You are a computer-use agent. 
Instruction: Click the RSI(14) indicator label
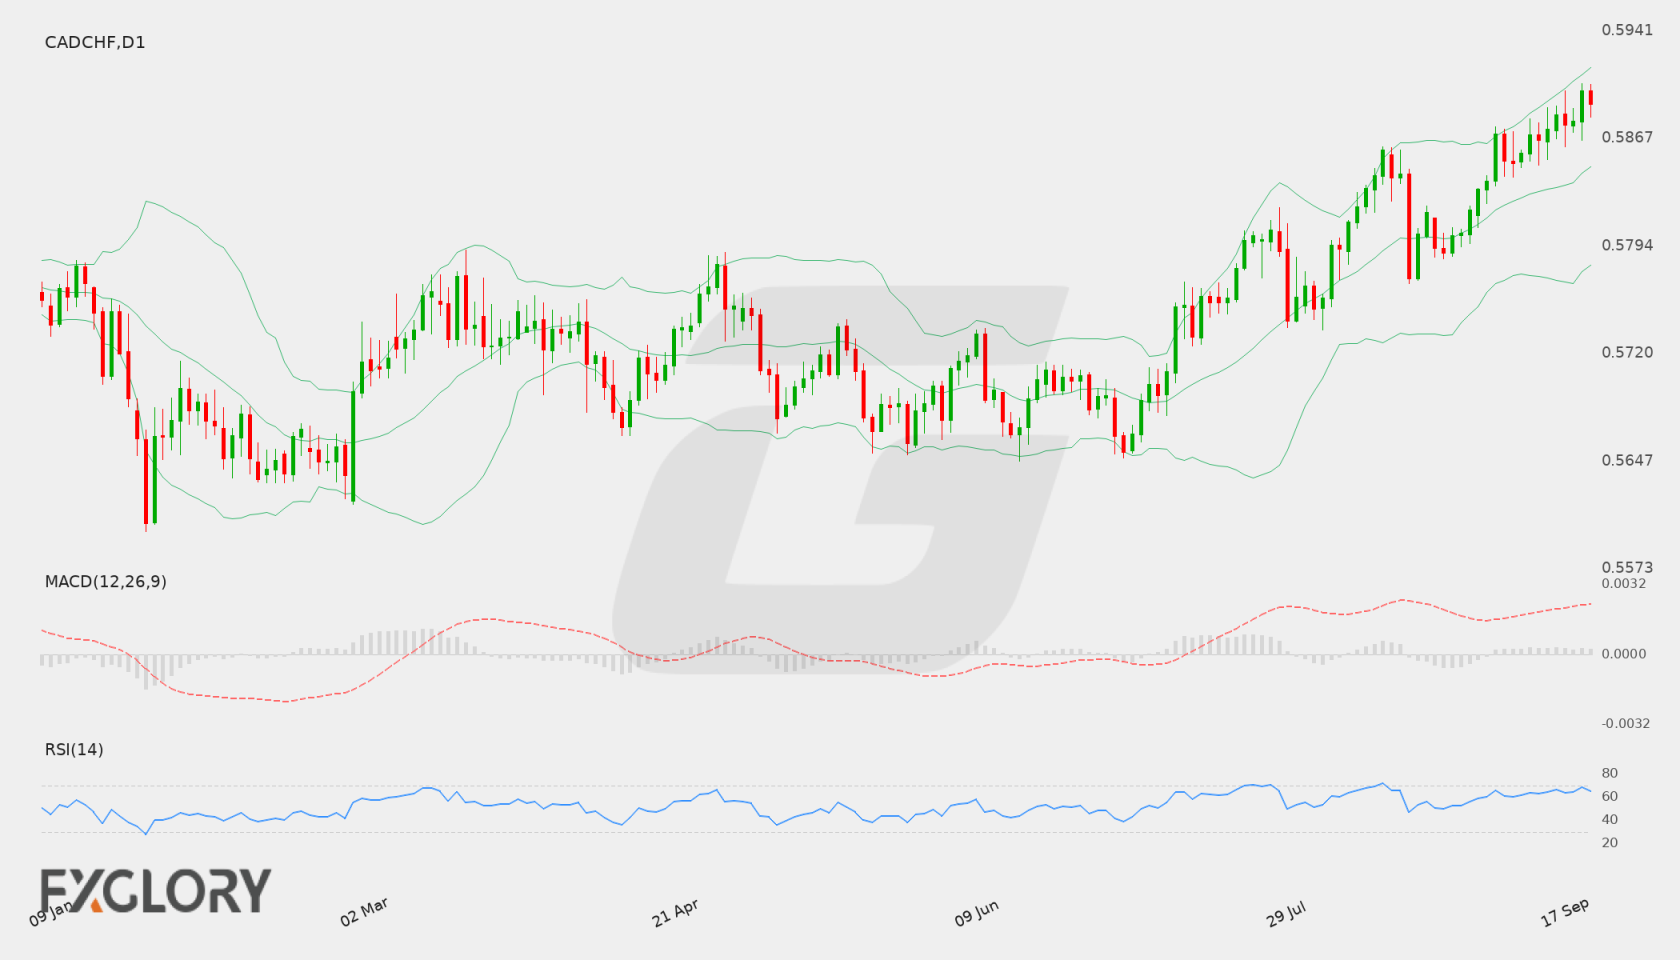[74, 749]
